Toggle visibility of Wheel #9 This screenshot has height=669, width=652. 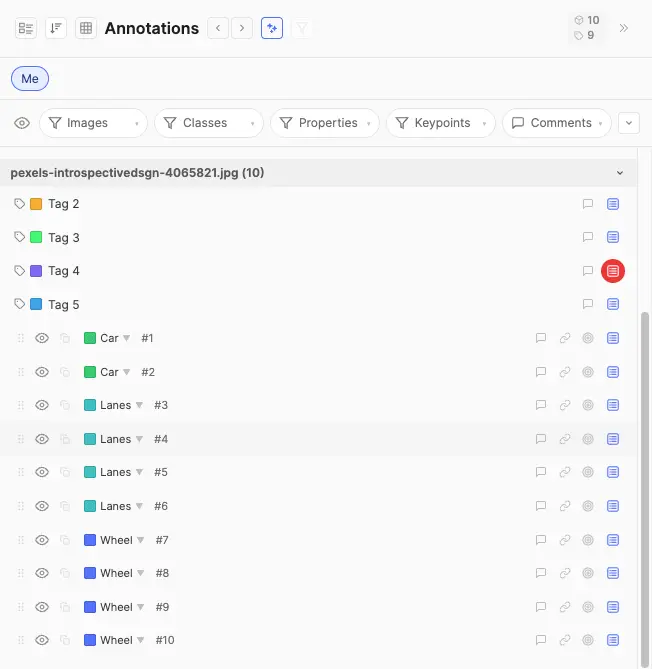click(42, 607)
